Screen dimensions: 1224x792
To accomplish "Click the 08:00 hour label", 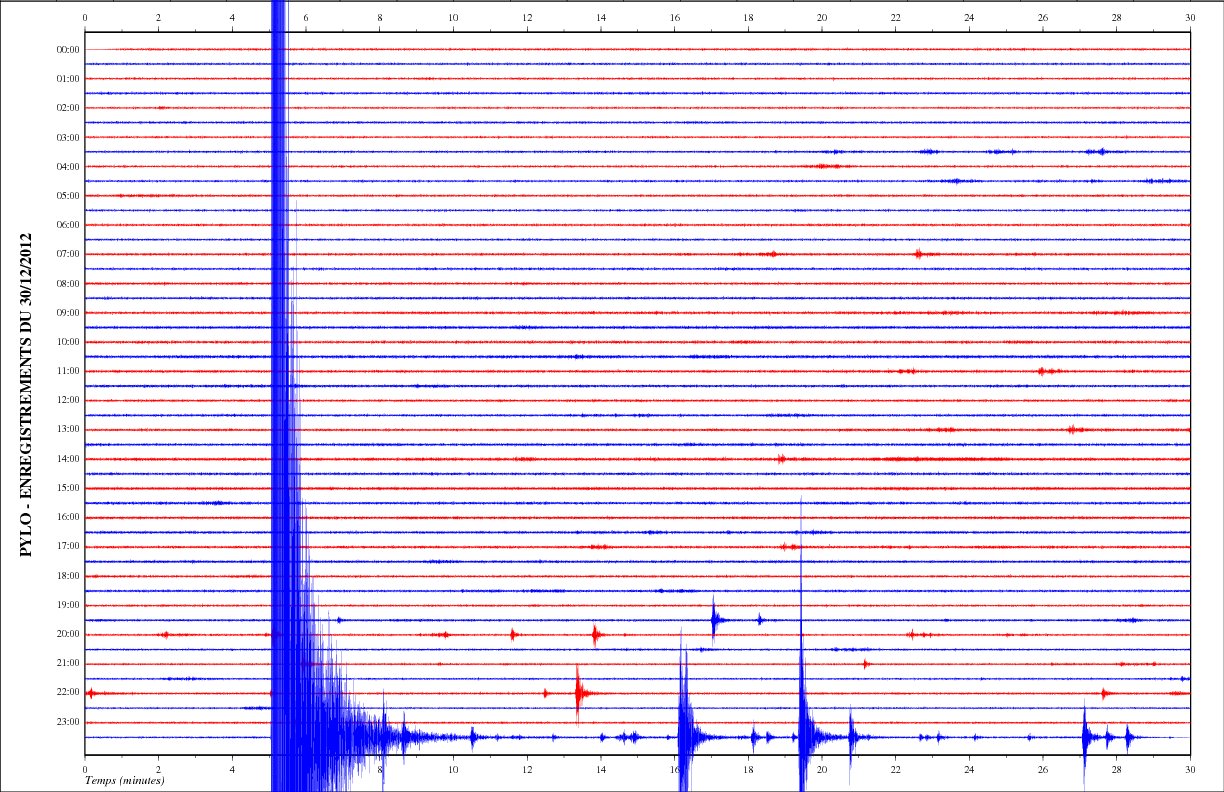I will pyautogui.click(x=68, y=283).
